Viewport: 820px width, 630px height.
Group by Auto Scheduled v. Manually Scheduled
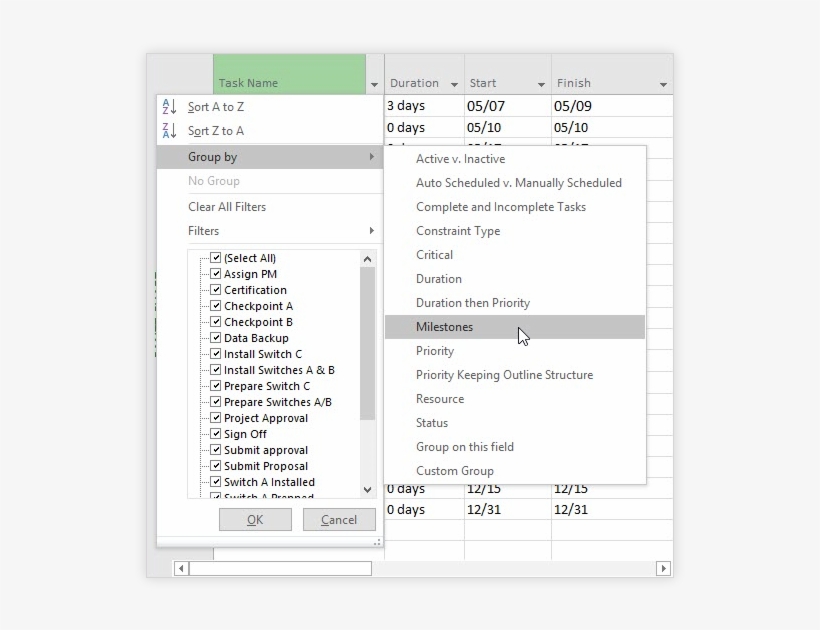pos(515,183)
